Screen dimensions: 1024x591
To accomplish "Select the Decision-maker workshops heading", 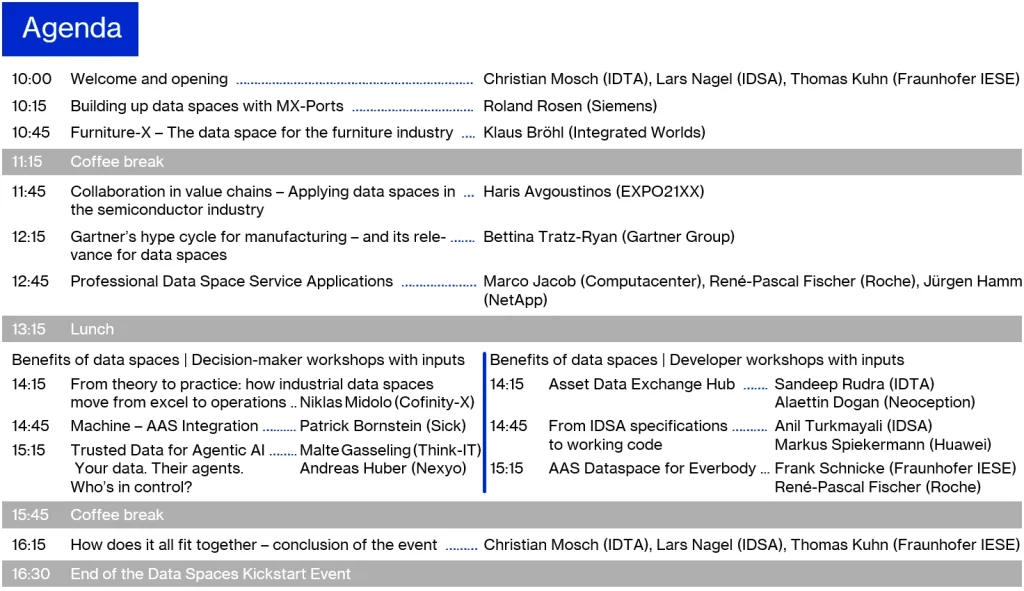I will click(238, 360).
